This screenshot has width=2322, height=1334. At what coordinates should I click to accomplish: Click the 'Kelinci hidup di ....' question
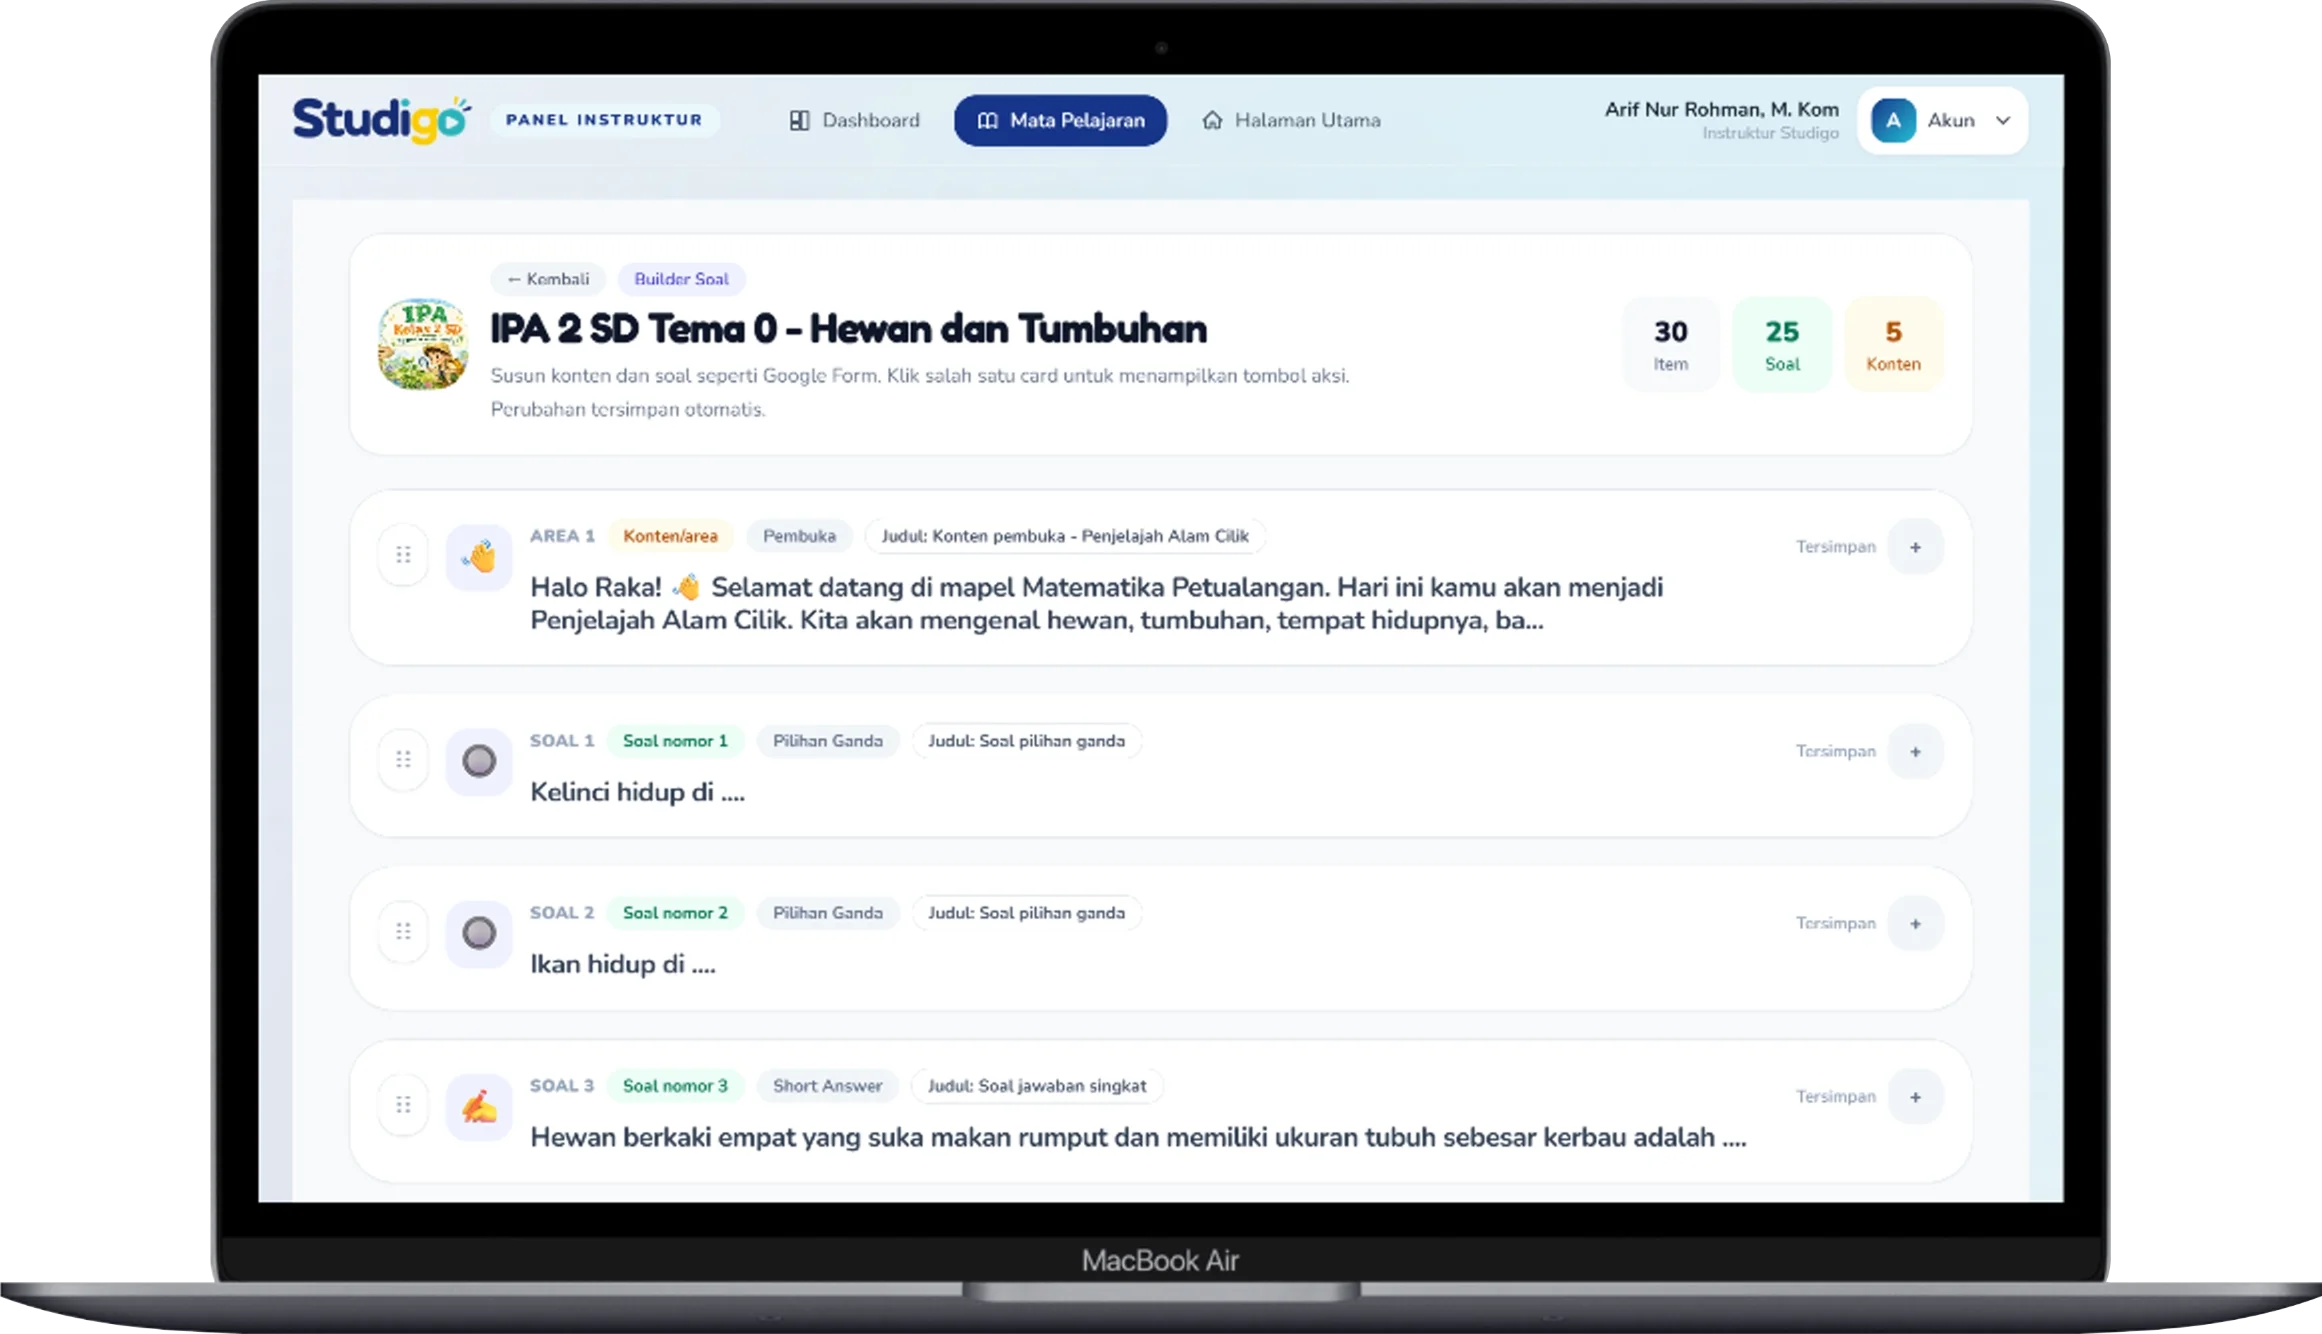click(637, 792)
